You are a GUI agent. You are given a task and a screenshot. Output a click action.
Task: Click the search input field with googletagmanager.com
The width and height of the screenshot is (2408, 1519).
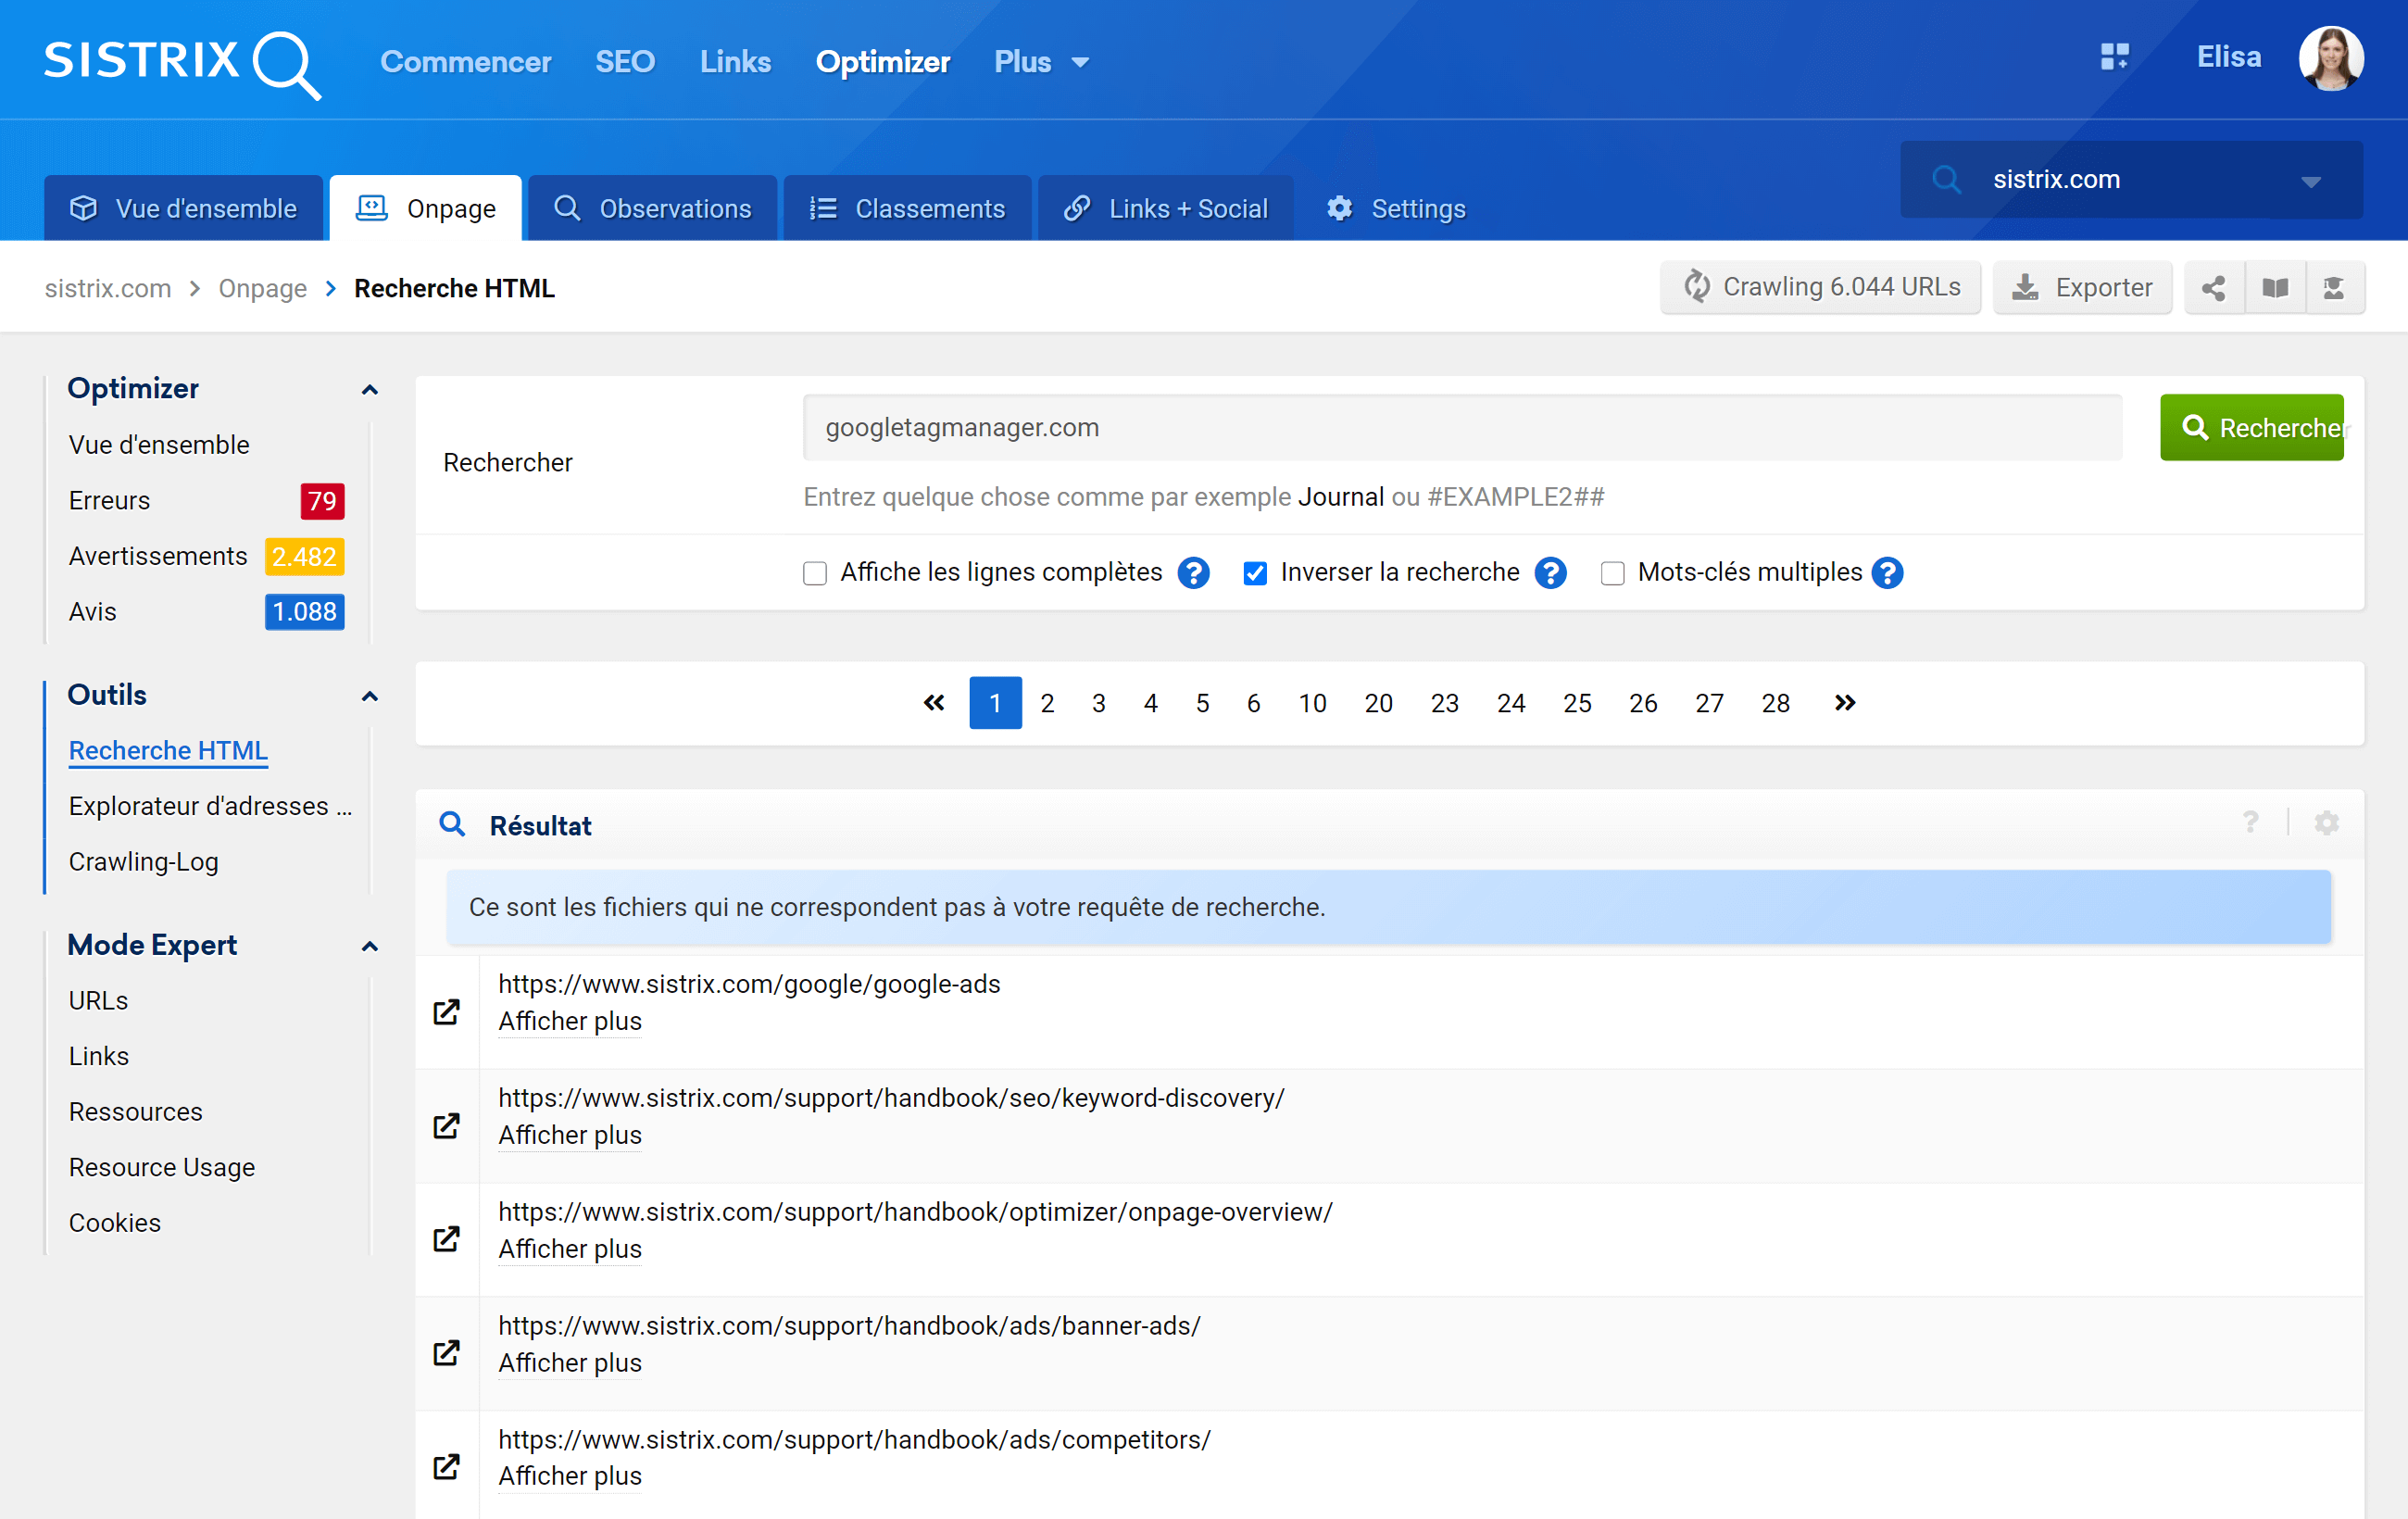[1462, 428]
